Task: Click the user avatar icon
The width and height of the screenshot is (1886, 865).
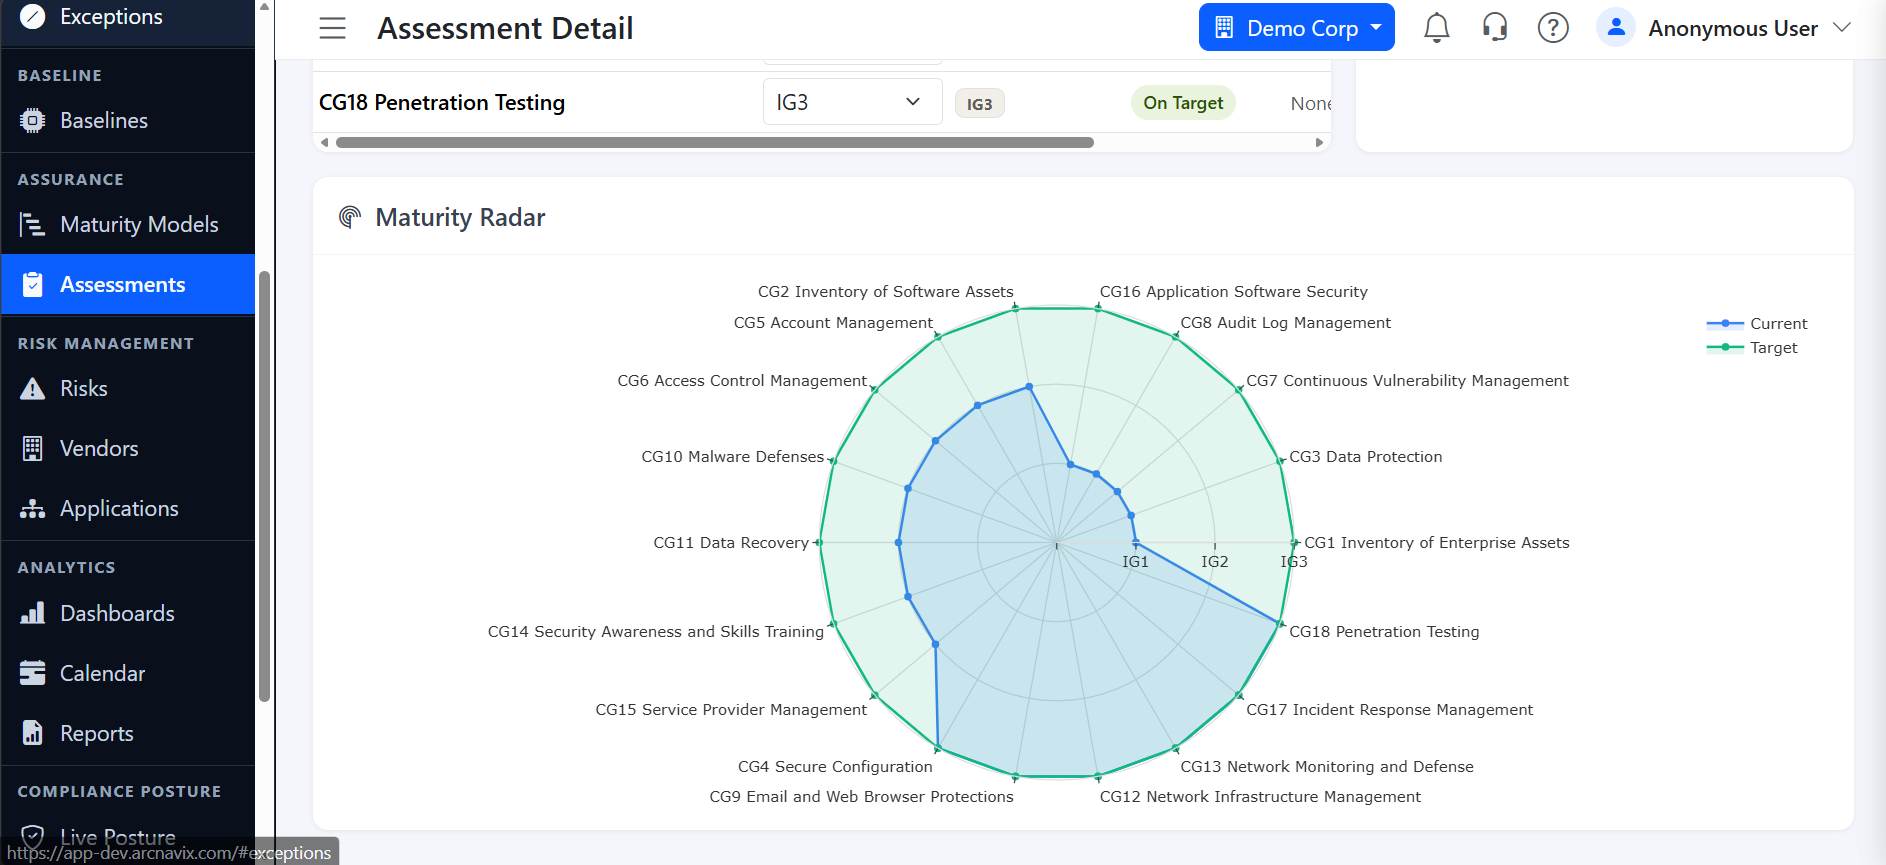Action: tap(1616, 28)
